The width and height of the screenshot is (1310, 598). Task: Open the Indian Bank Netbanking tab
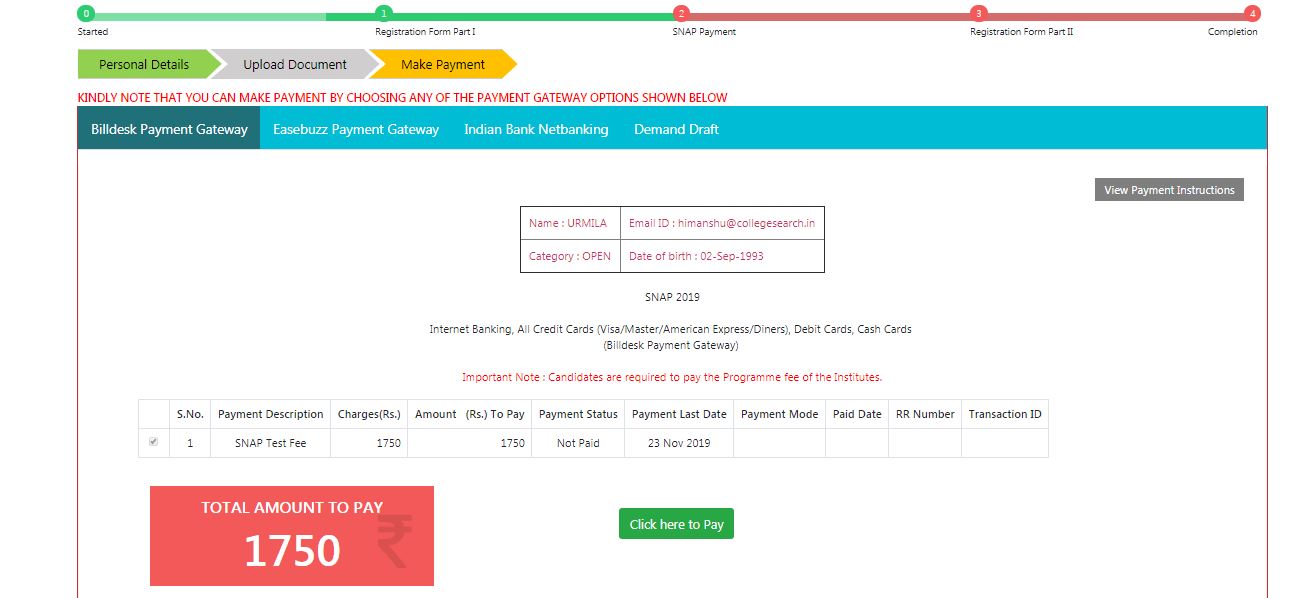[535, 128]
